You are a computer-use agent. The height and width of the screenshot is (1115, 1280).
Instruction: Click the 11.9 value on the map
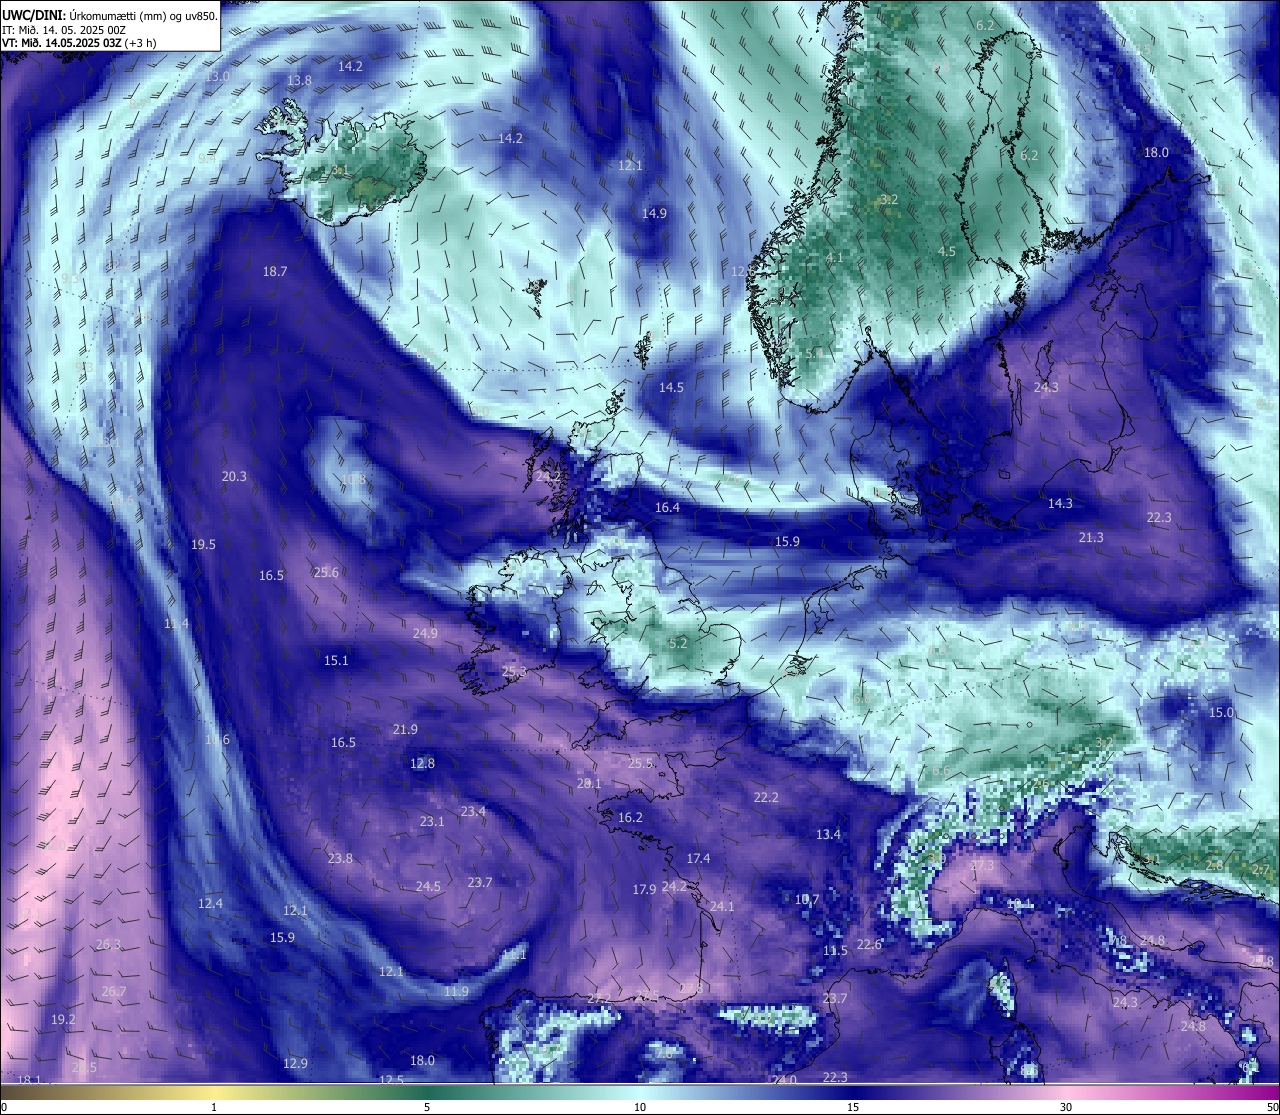click(x=456, y=991)
